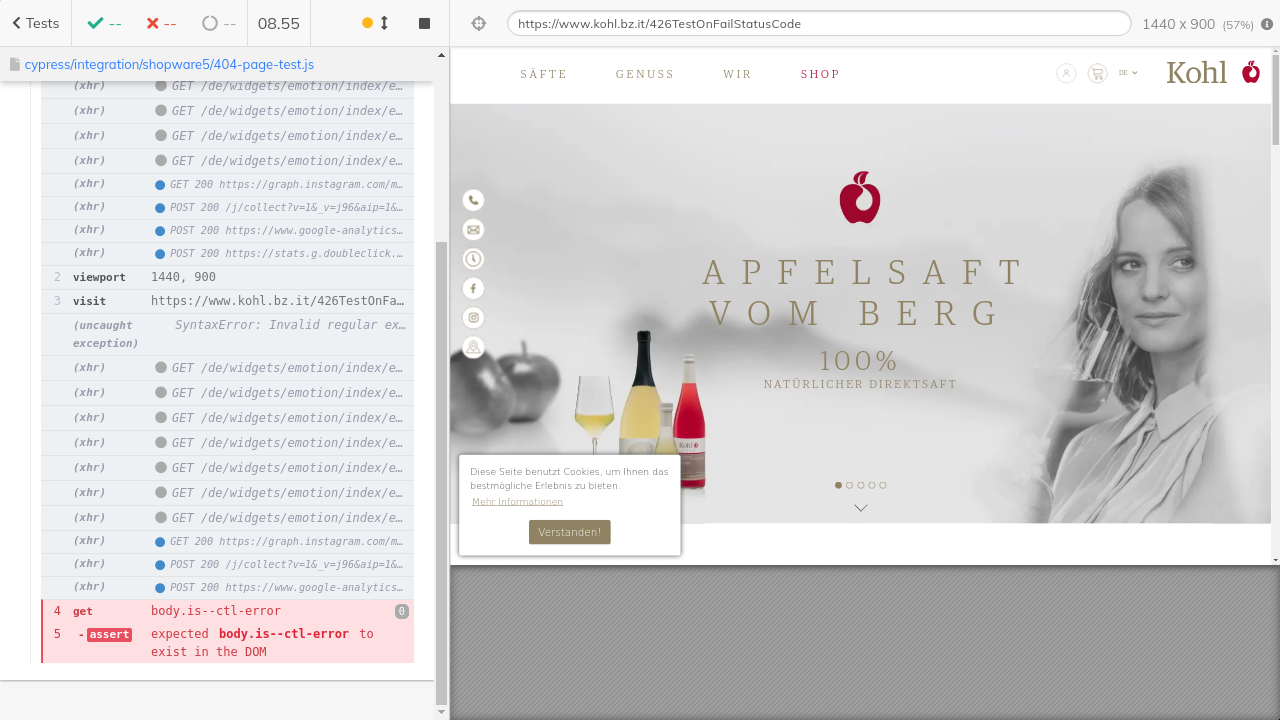Image resolution: width=1280 pixels, height=720 pixels.
Task: Open the SHOP menu item
Action: tap(820, 74)
